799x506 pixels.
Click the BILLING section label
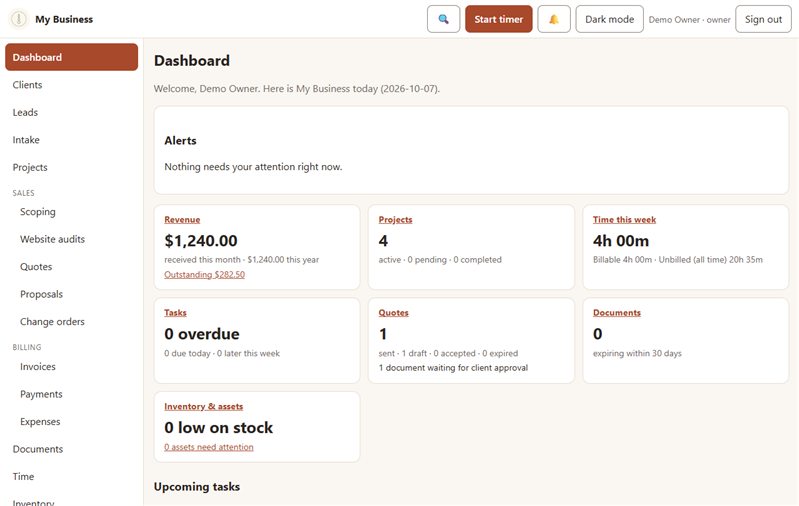pyautogui.click(x=26, y=347)
